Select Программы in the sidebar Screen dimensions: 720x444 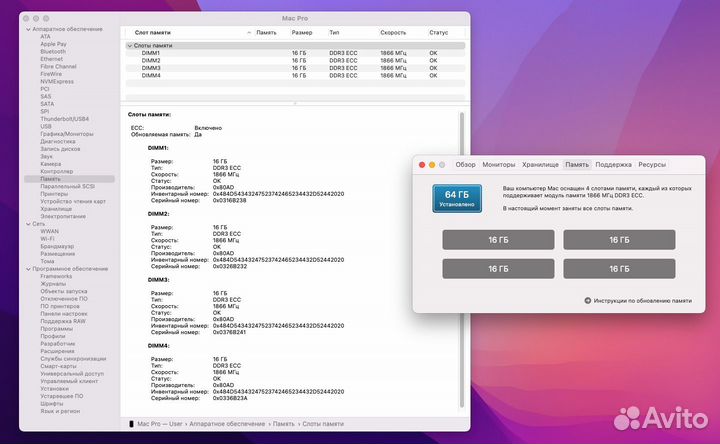click(x=56, y=329)
